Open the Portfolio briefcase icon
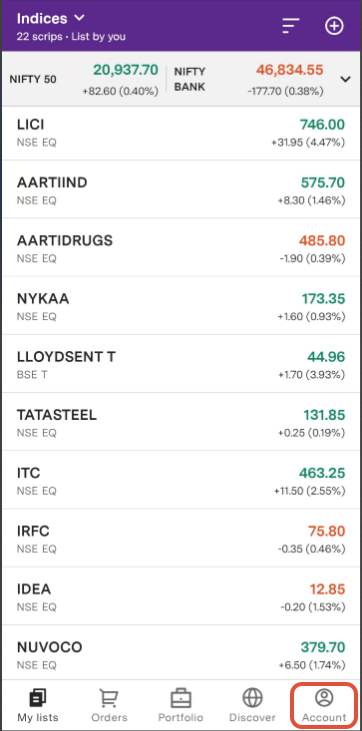Image resolution: width=362 pixels, height=731 pixels. (181, 698)
